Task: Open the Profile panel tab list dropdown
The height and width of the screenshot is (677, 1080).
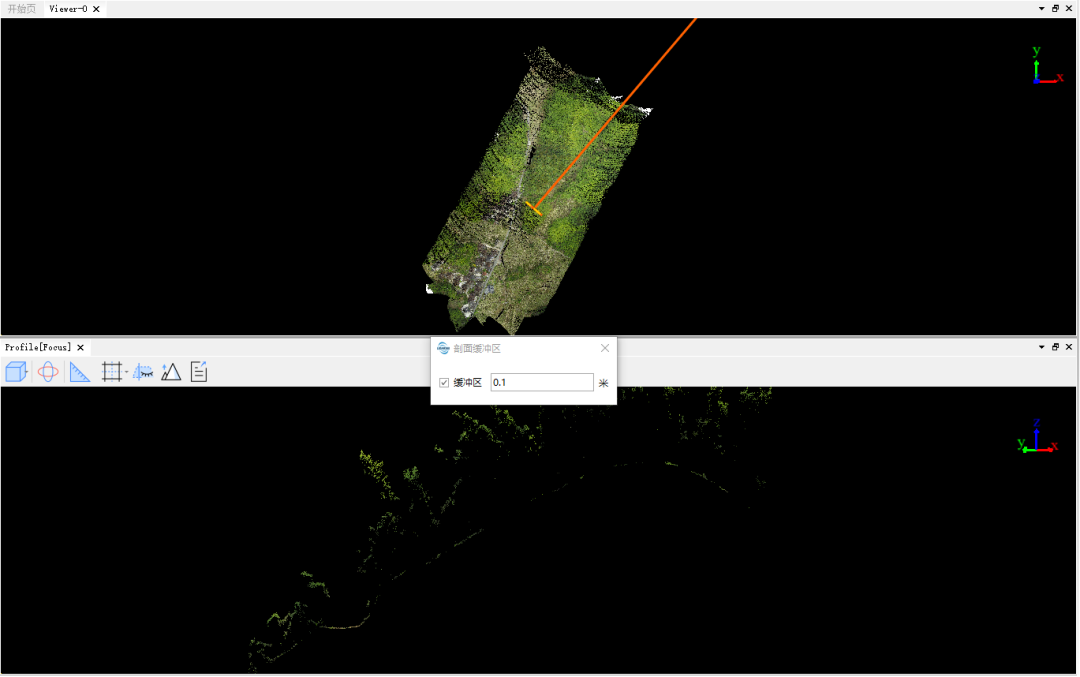Action: pos(1041,347)
